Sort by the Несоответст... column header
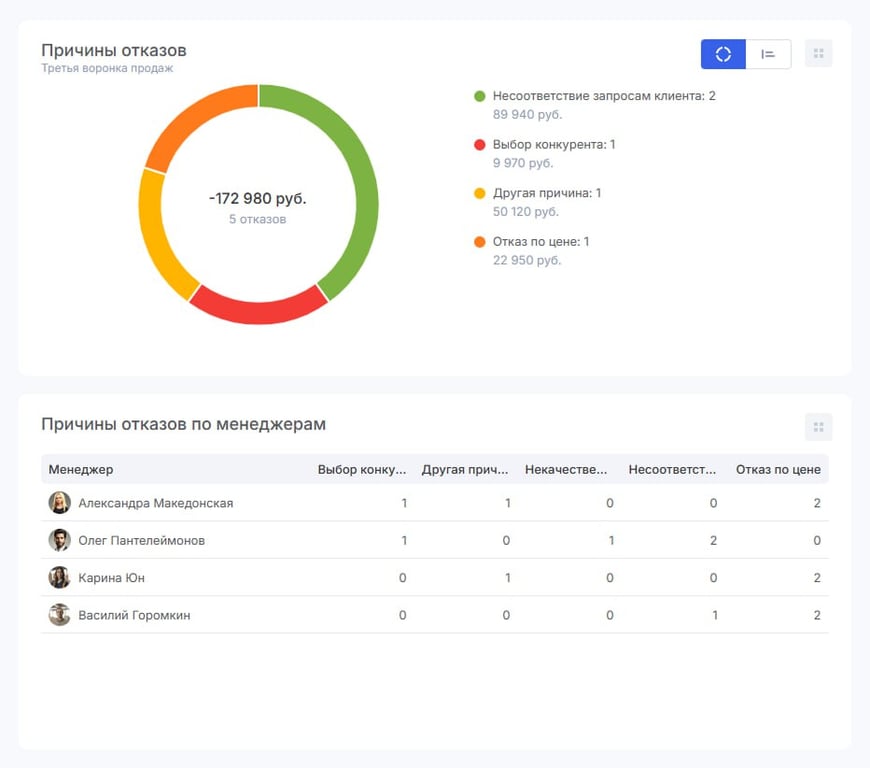 point(672,469)
